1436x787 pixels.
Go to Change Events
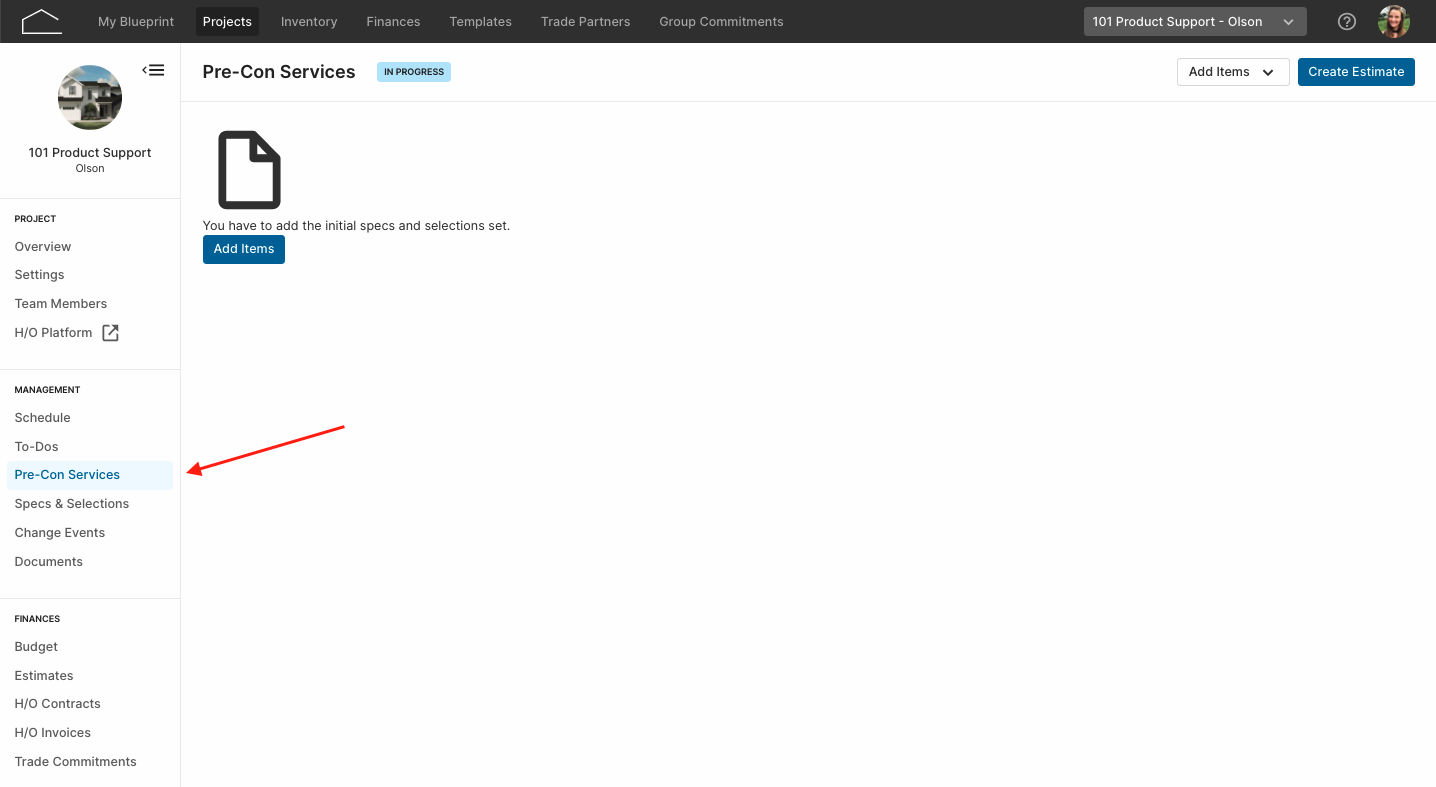(60, 533)
